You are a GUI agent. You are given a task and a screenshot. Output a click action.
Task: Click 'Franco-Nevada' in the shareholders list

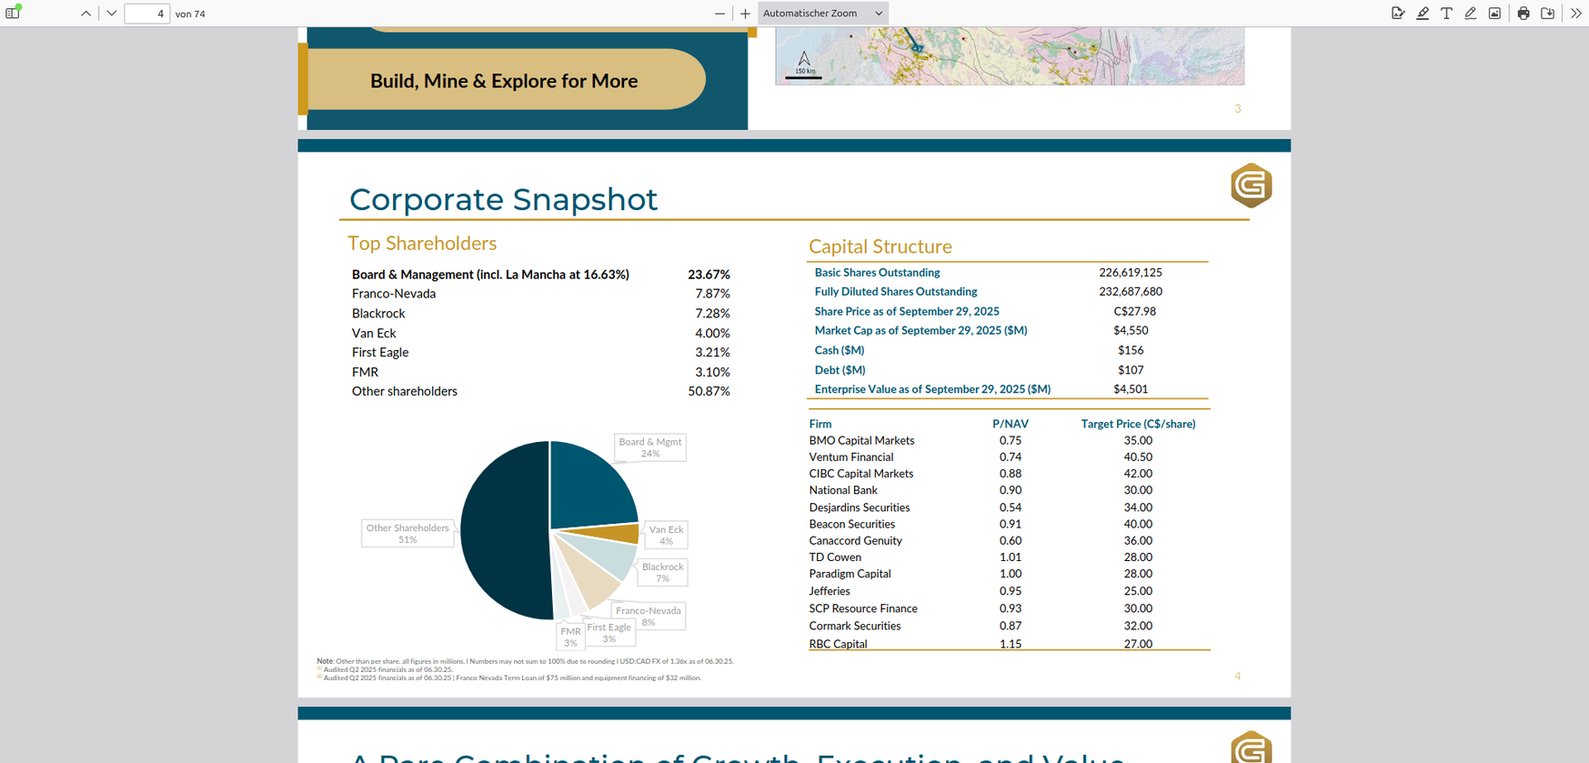coord(394,294)
